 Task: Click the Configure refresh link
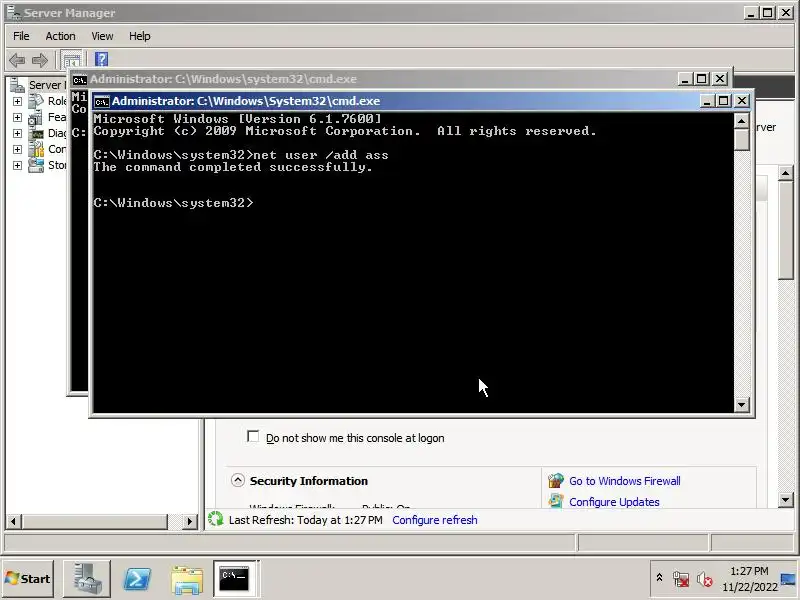(435, 520)
